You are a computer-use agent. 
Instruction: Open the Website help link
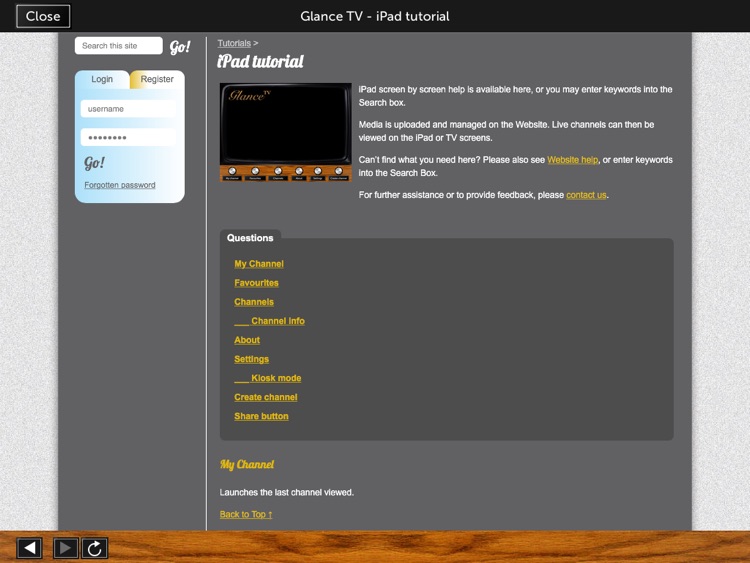coord(573,160)
